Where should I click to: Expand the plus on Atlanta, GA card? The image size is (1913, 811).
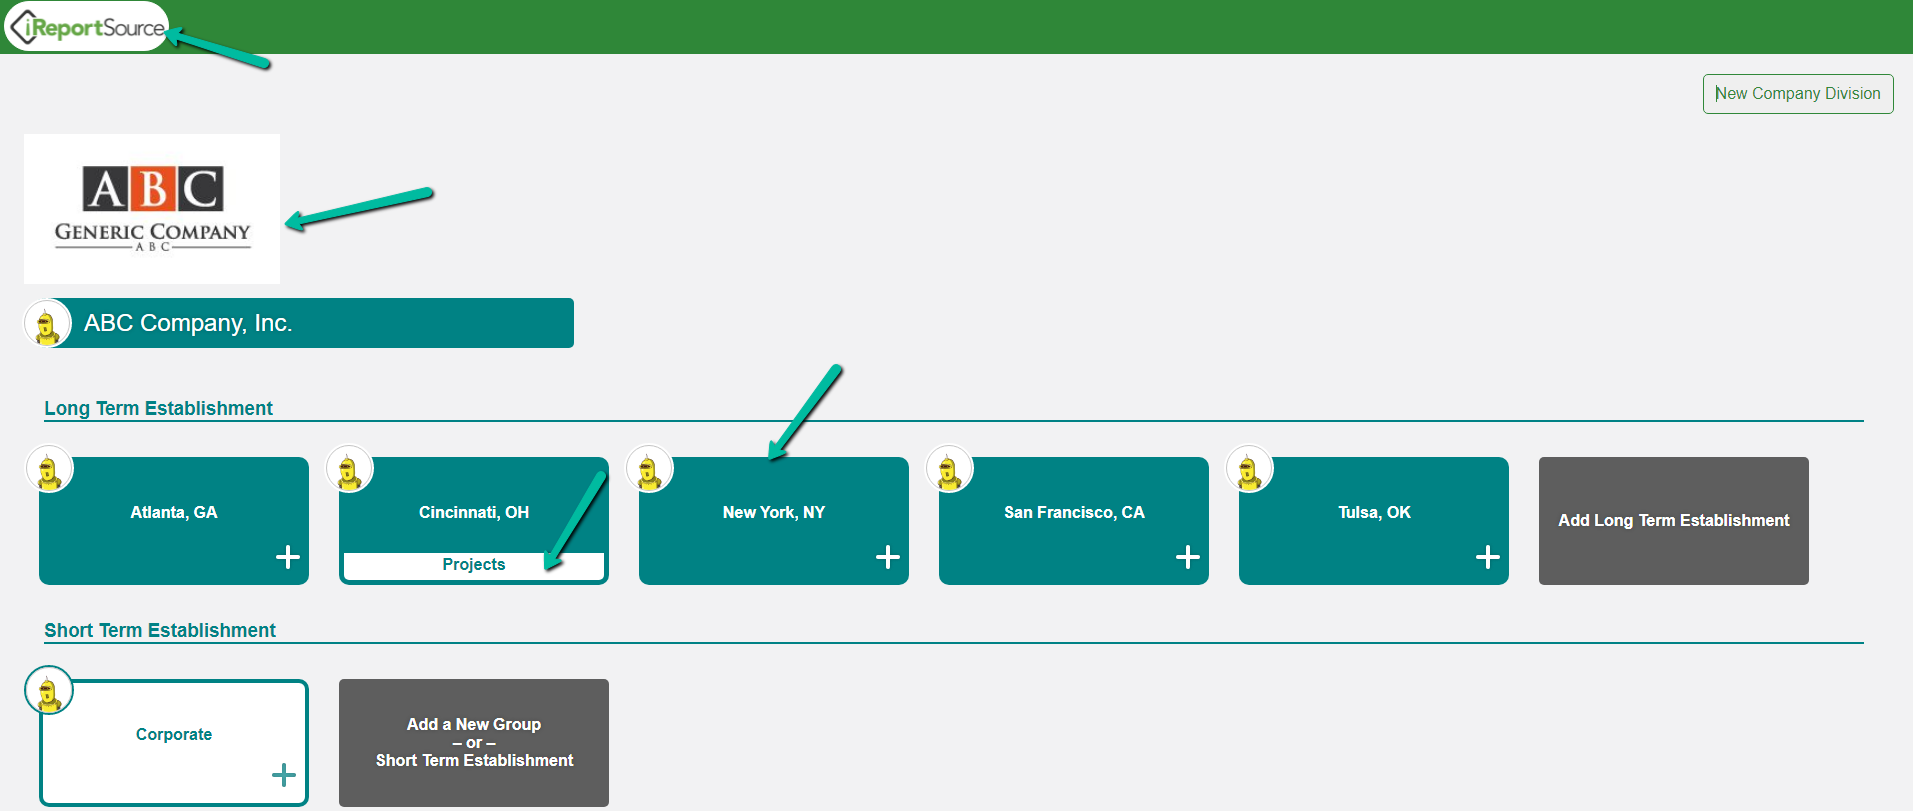pos(288,557)
